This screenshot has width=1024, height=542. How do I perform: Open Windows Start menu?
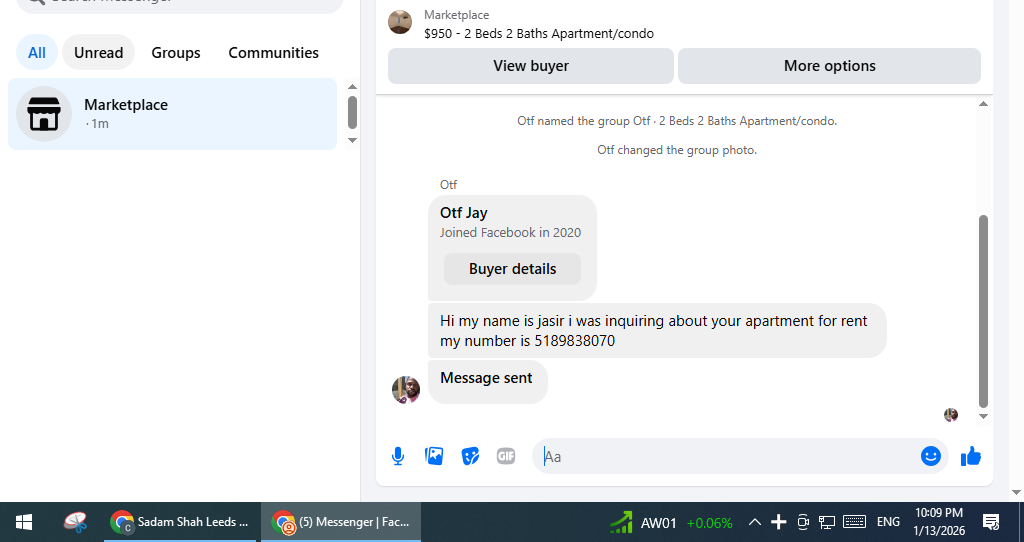click(24, 522)
